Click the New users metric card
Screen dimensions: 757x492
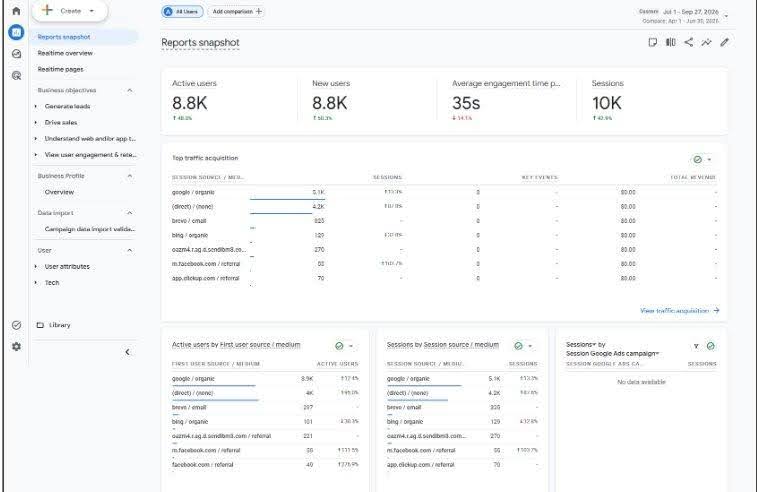click(370, 100)
